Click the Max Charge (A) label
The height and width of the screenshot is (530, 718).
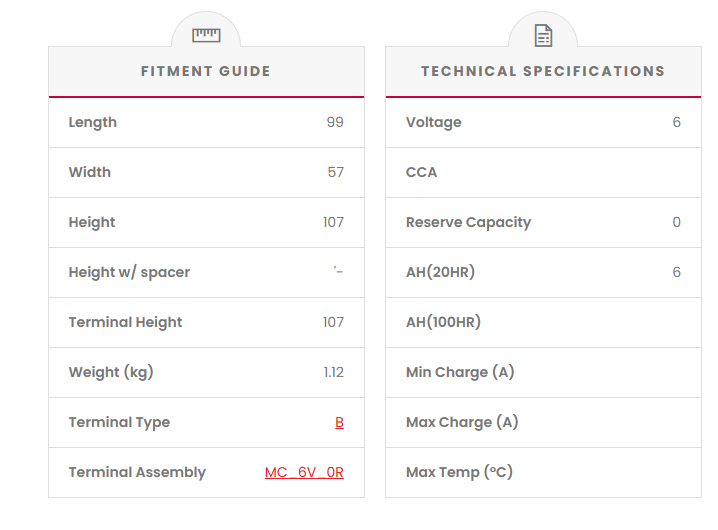coord(462,422)
